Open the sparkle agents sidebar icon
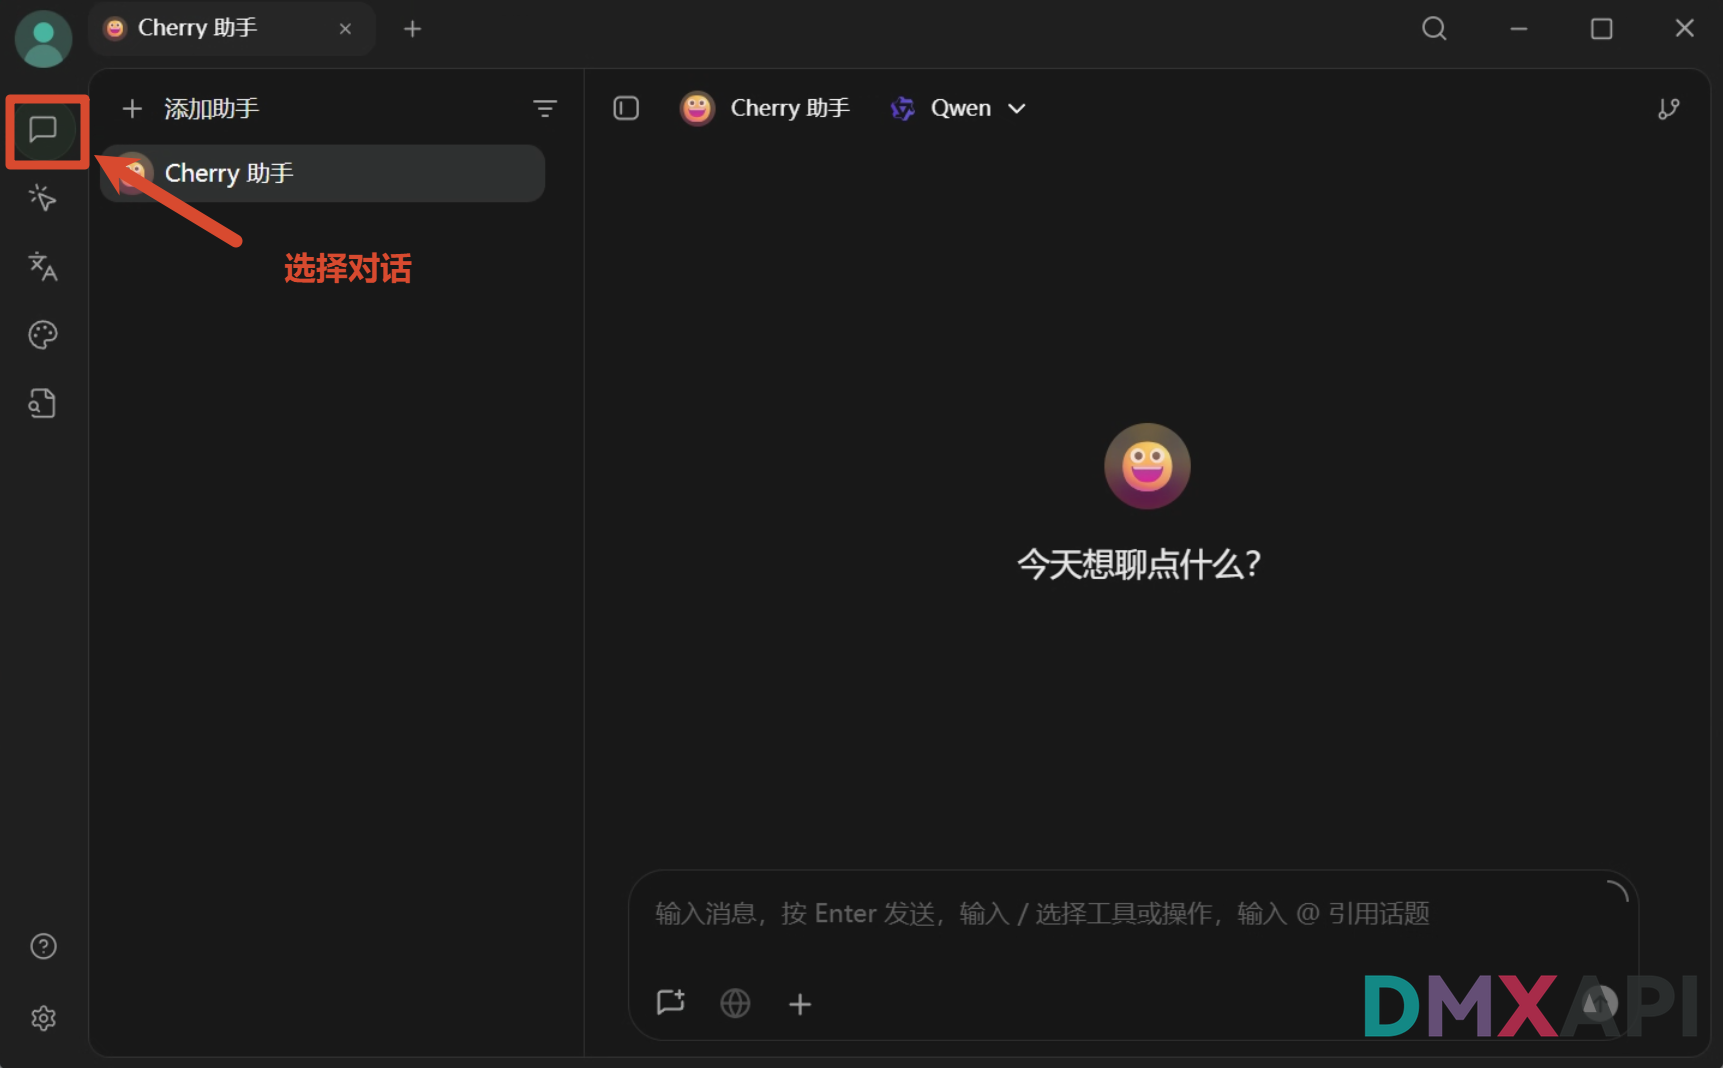Image resolution: width=1723 pixels, height=1068 pixels. pyautogui.click(x=43, y=198)
